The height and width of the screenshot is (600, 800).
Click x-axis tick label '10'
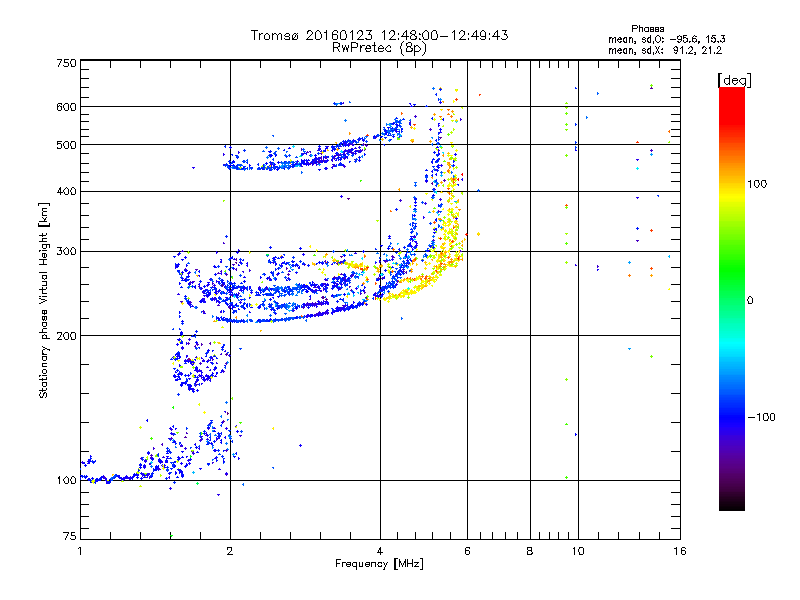pyautogui.click(x=578, y=551)
